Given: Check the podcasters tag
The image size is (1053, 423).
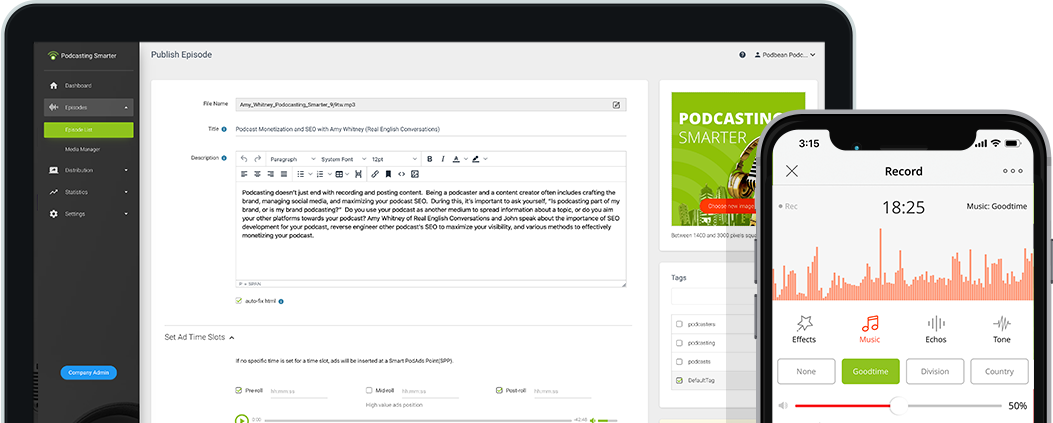Looking at the screenshot, I should [679, 324].
